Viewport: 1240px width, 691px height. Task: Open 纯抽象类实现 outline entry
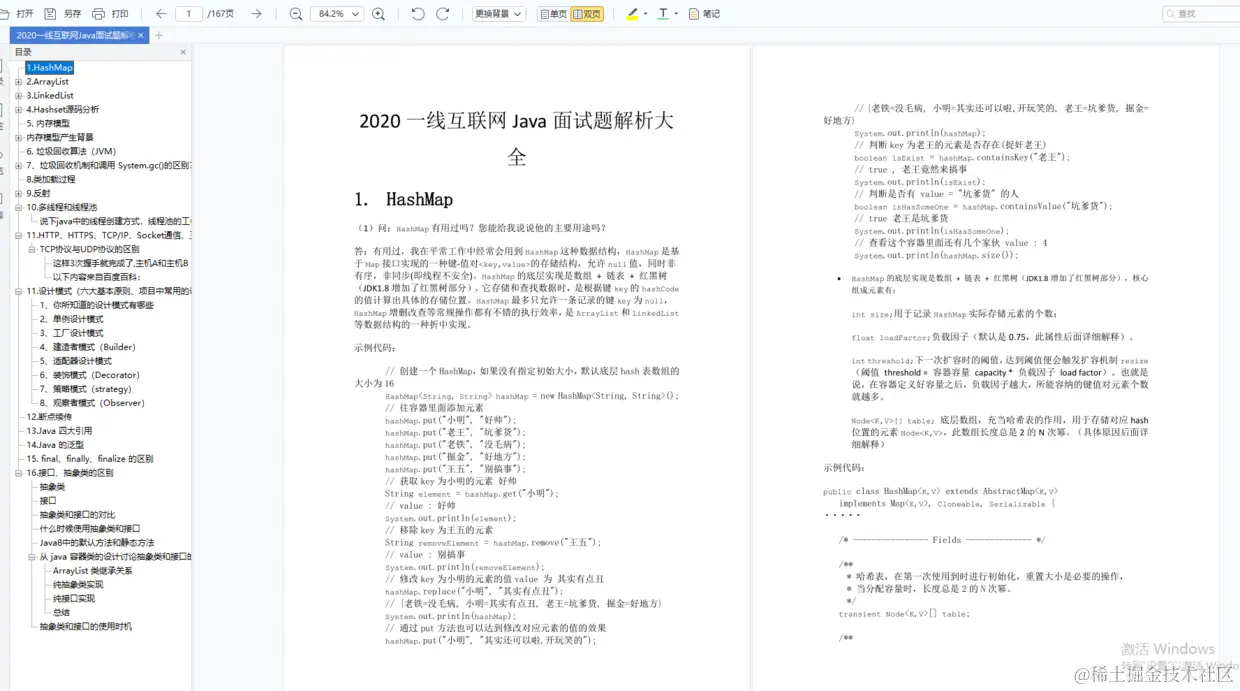tap(78, 585)
